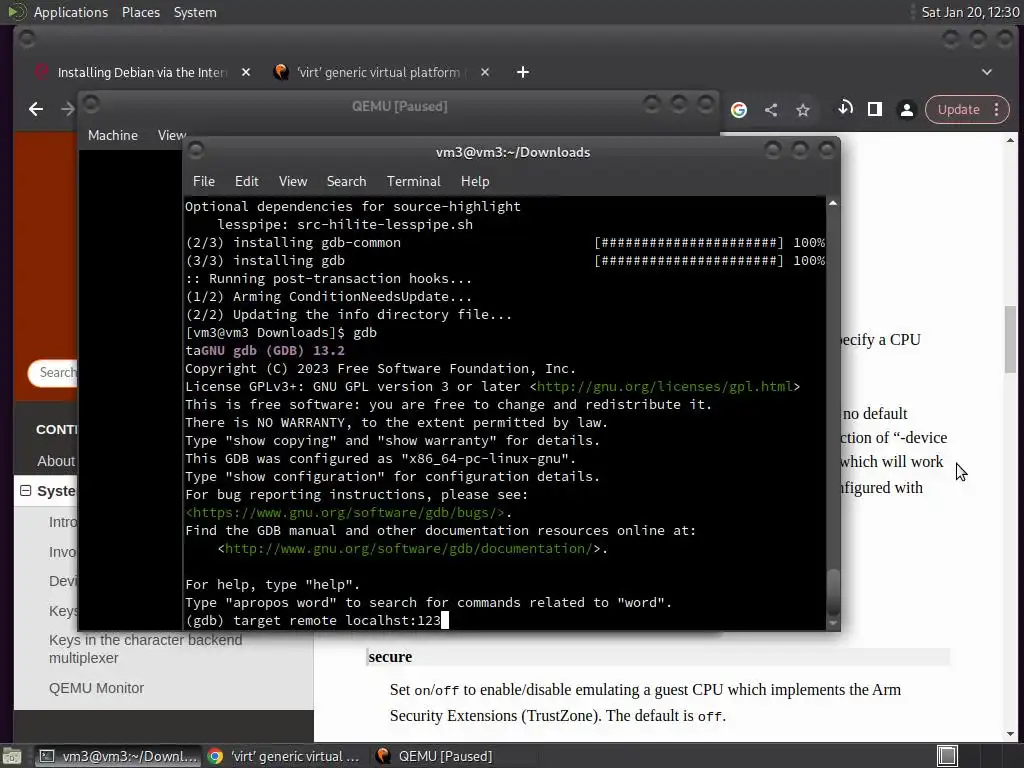Open the System menu

pos(195,12)
